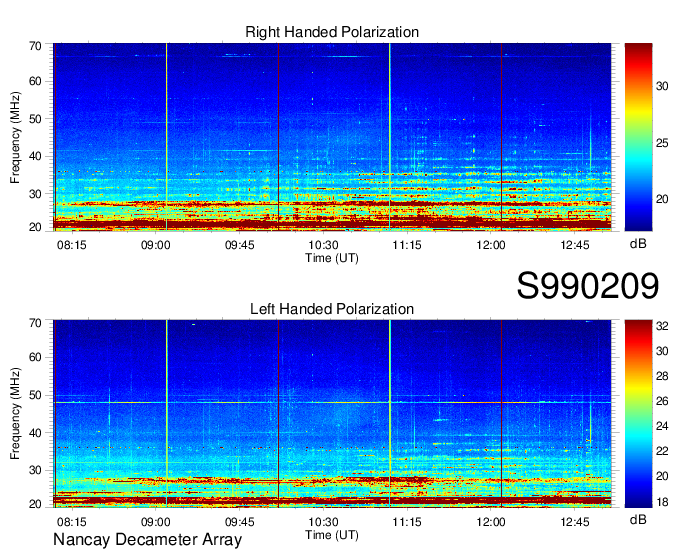The width and height of the screenshot is (680, 552).
Task: Click the 70 MHz tick on the right-handed plot
Action: [x=35, y=46]
